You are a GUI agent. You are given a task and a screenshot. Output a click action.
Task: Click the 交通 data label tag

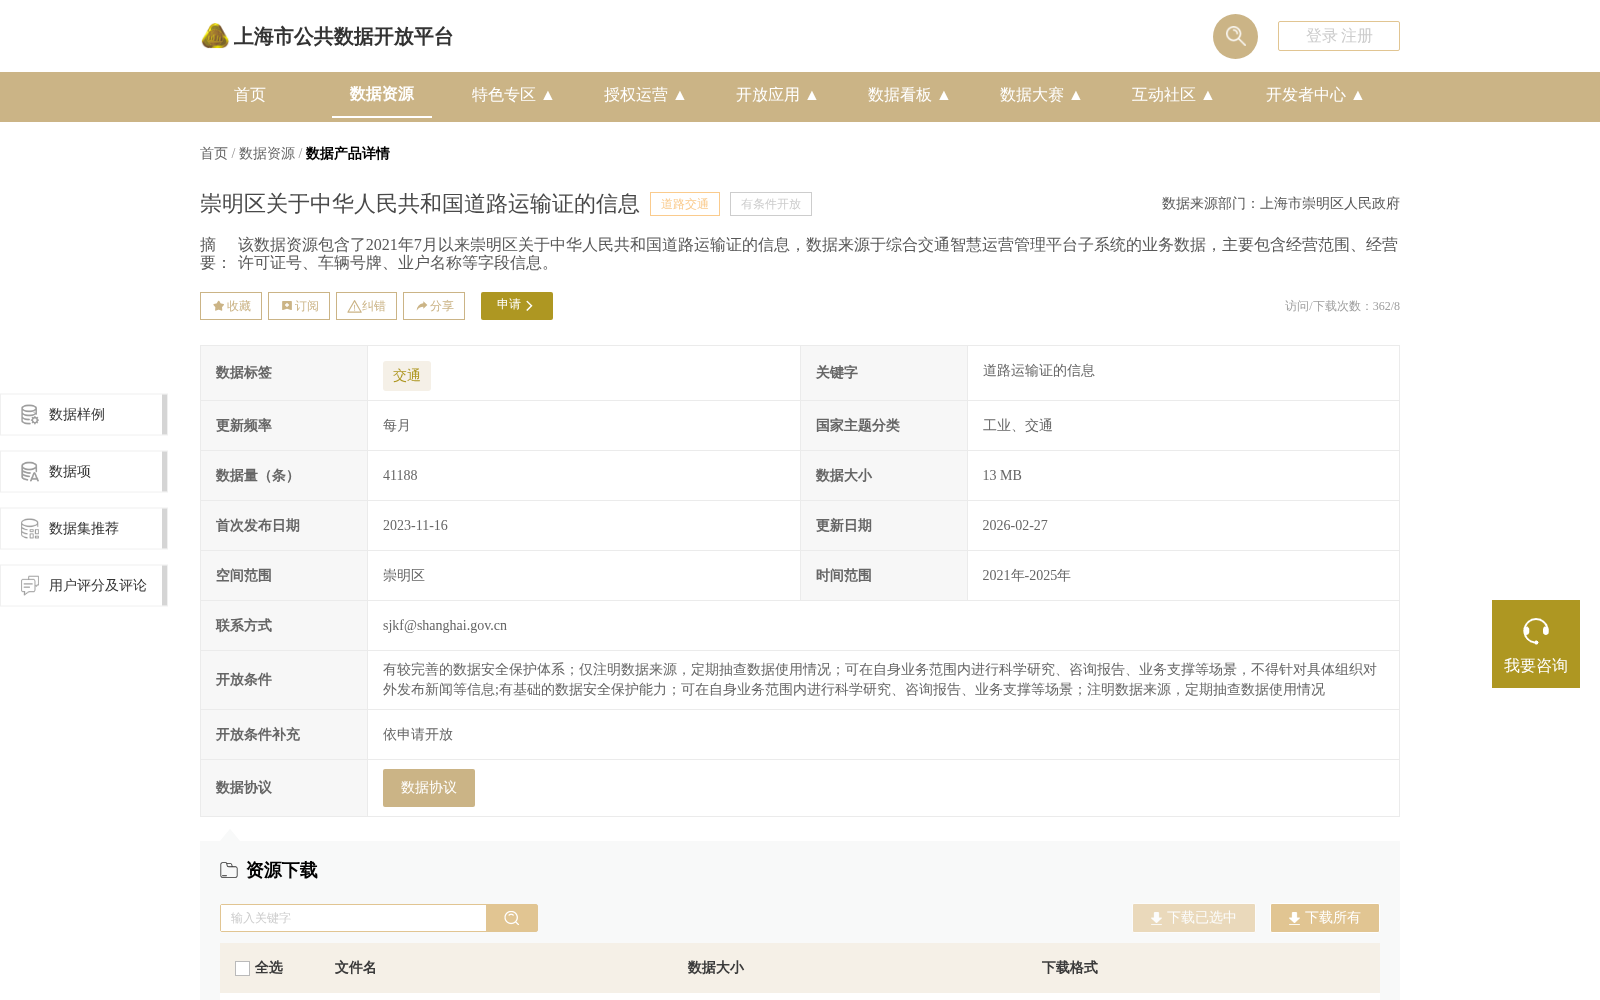point(407,376)
